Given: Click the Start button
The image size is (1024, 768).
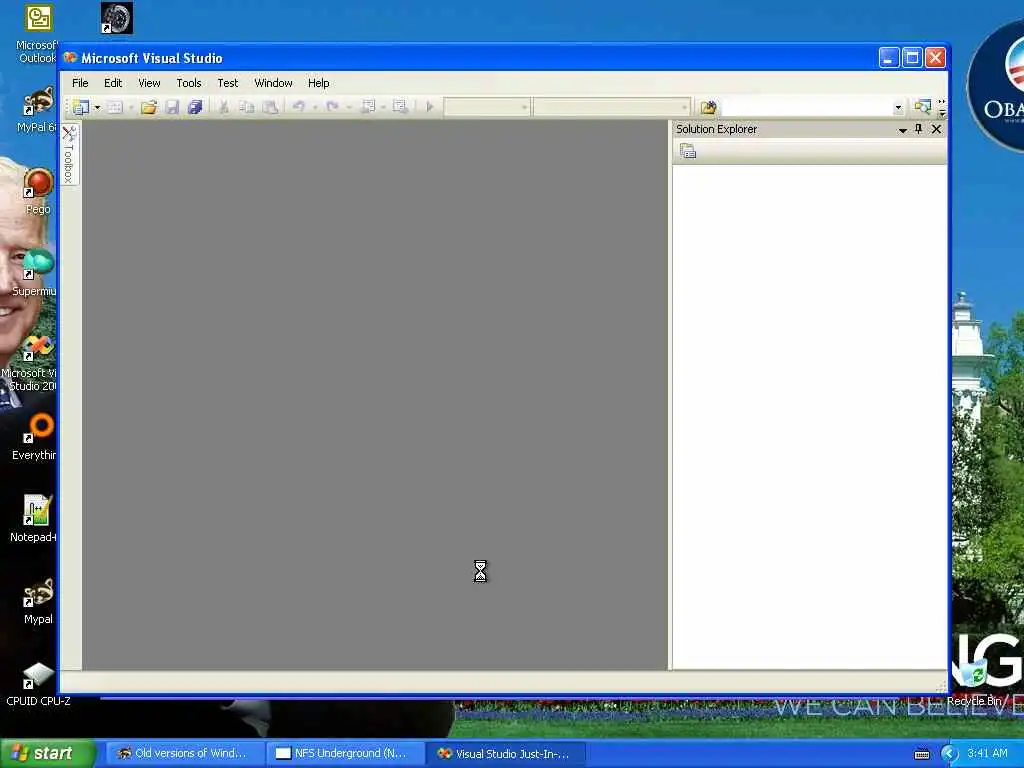Looking at the screenshot, I should (x=48, y=753).
